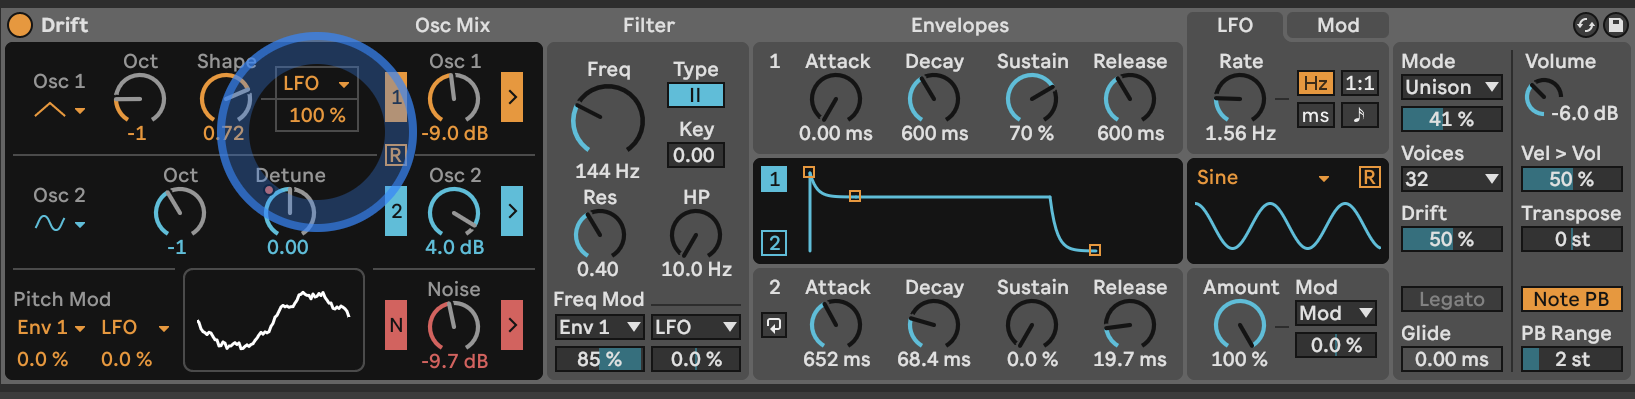Click the Osc 1 level knob
Viewport: 1635px width, 399px height.
(454, 98)
